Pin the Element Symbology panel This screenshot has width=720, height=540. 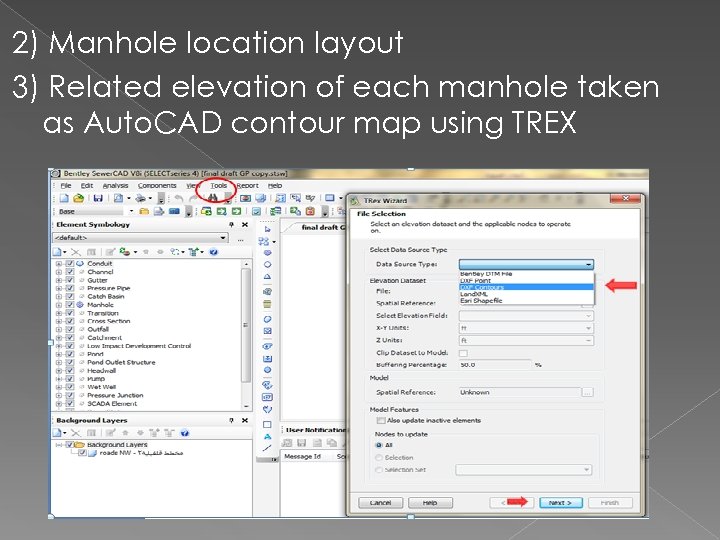coord(231,225)
